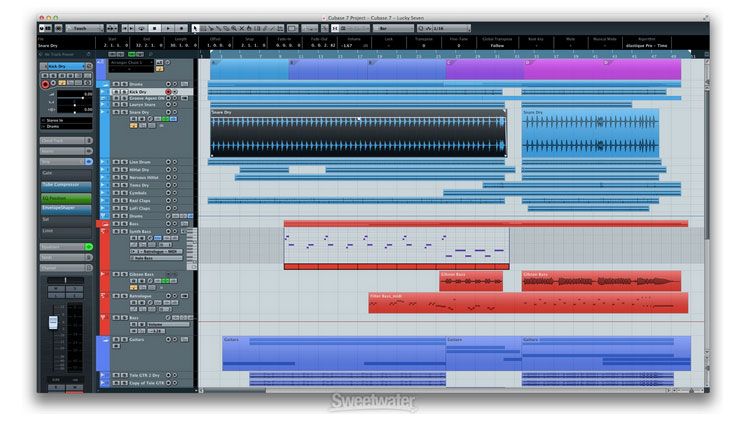Collapse the Bass folder track
745x424 pixels.
pyautogui.click(x=104, y=223)
